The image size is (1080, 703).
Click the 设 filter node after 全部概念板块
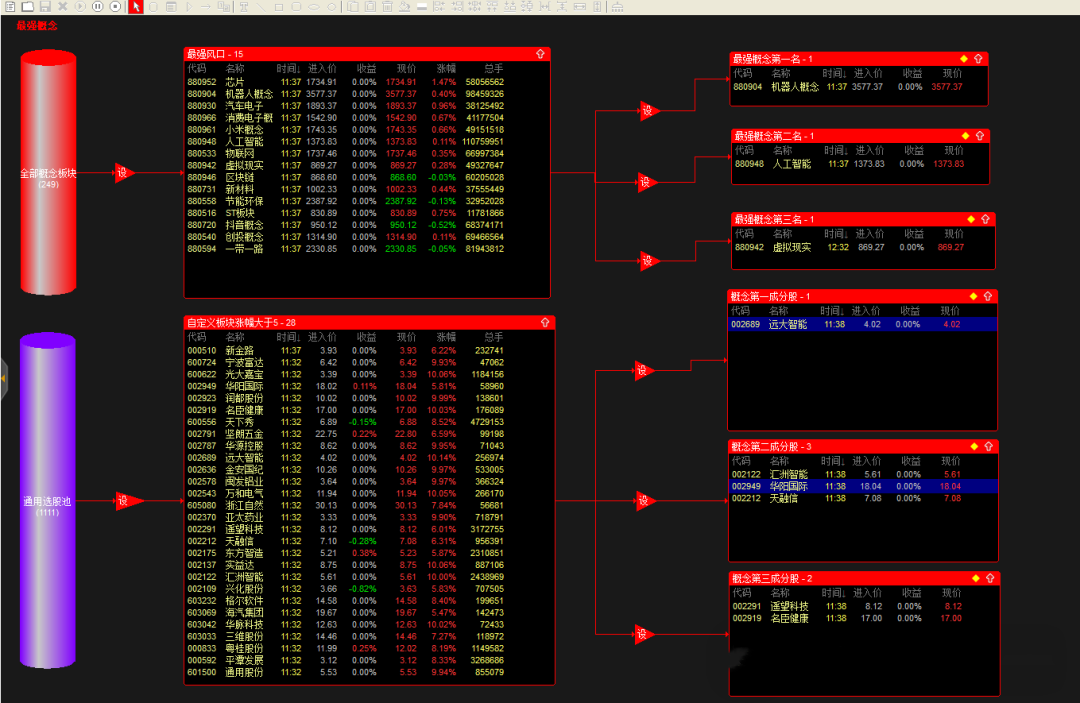tap(123, 173)
